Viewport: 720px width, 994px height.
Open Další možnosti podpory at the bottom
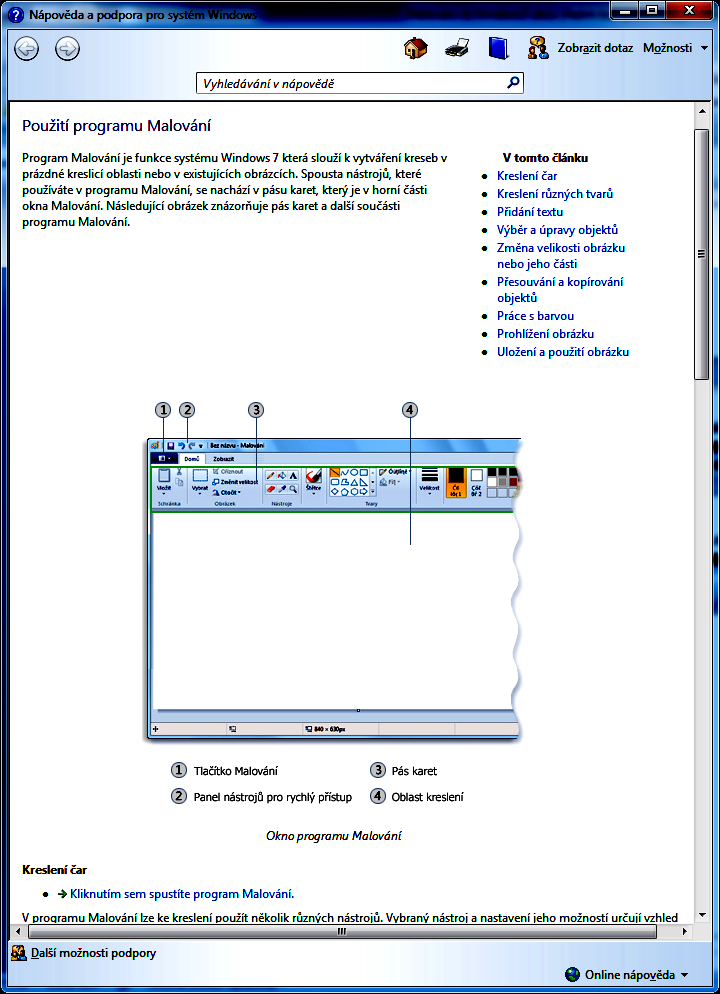click(x=93, y=952)
